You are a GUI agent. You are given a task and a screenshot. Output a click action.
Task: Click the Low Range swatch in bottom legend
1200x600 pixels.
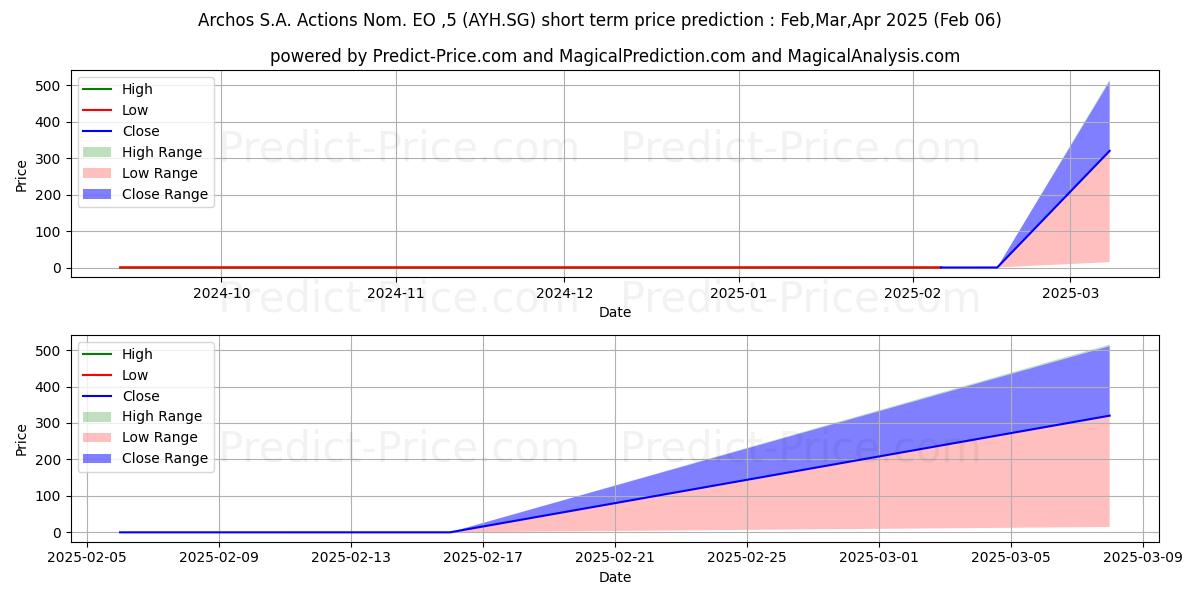click(99, 438)
